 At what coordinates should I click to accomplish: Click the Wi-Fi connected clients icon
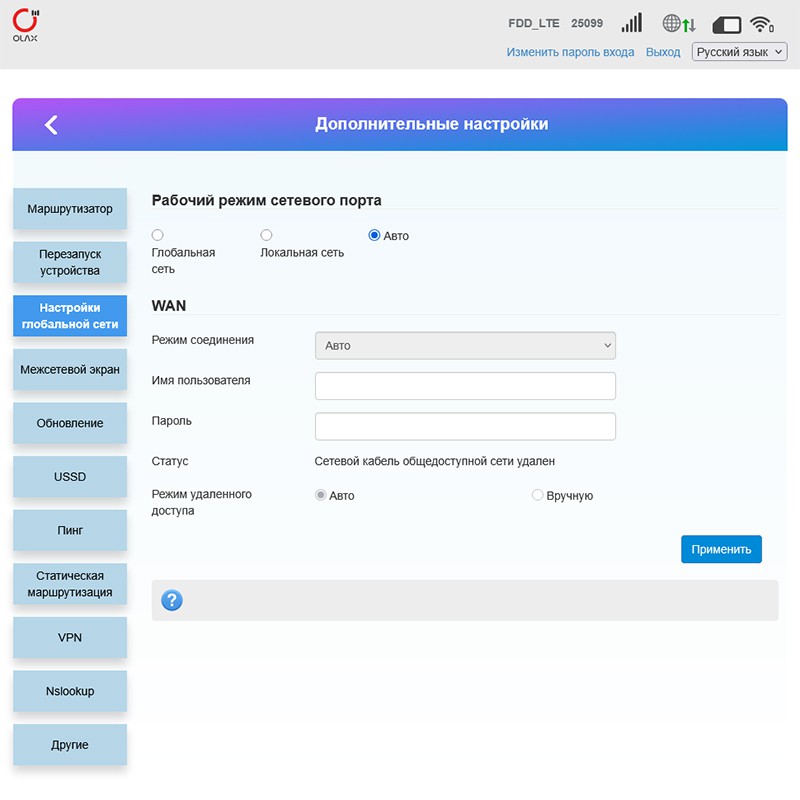[762, 25]
